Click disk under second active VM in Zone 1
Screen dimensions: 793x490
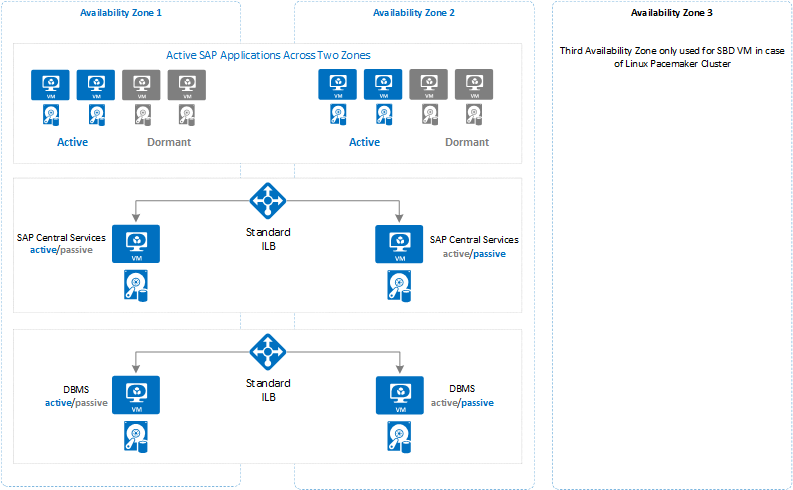pyautogui.click(x=97, y=115)
